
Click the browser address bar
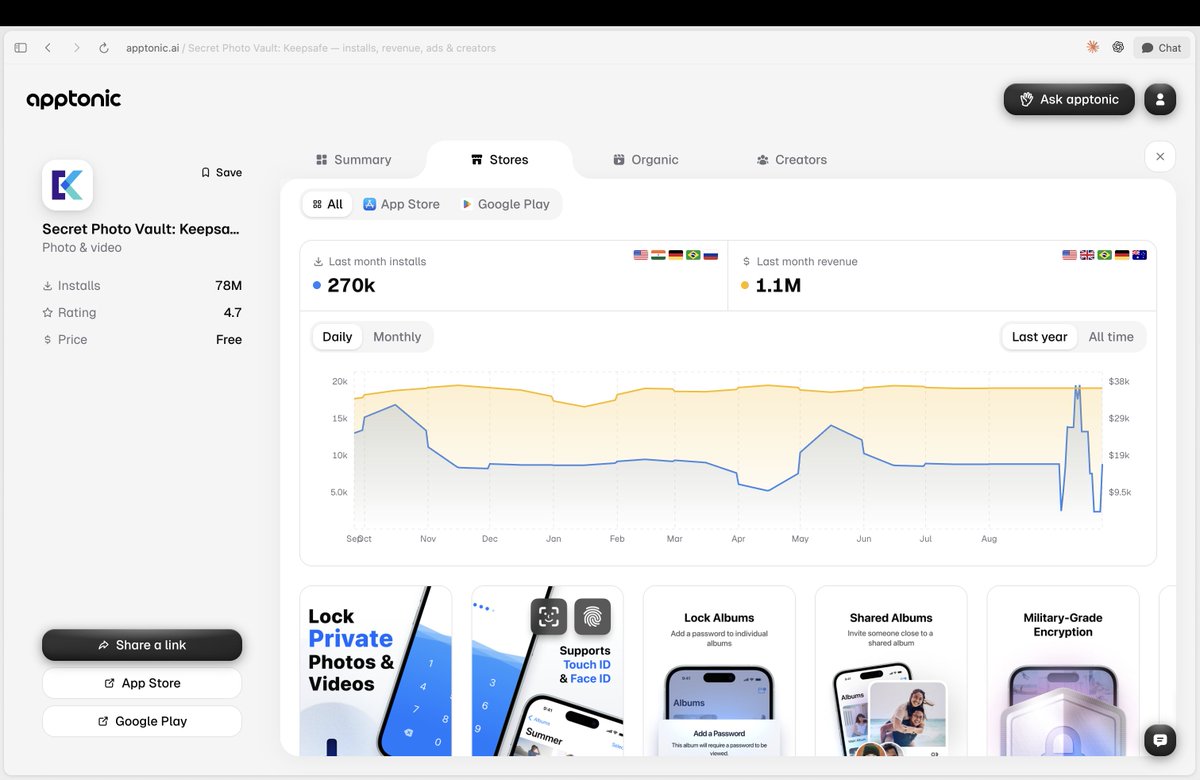[x=311, y=48]
